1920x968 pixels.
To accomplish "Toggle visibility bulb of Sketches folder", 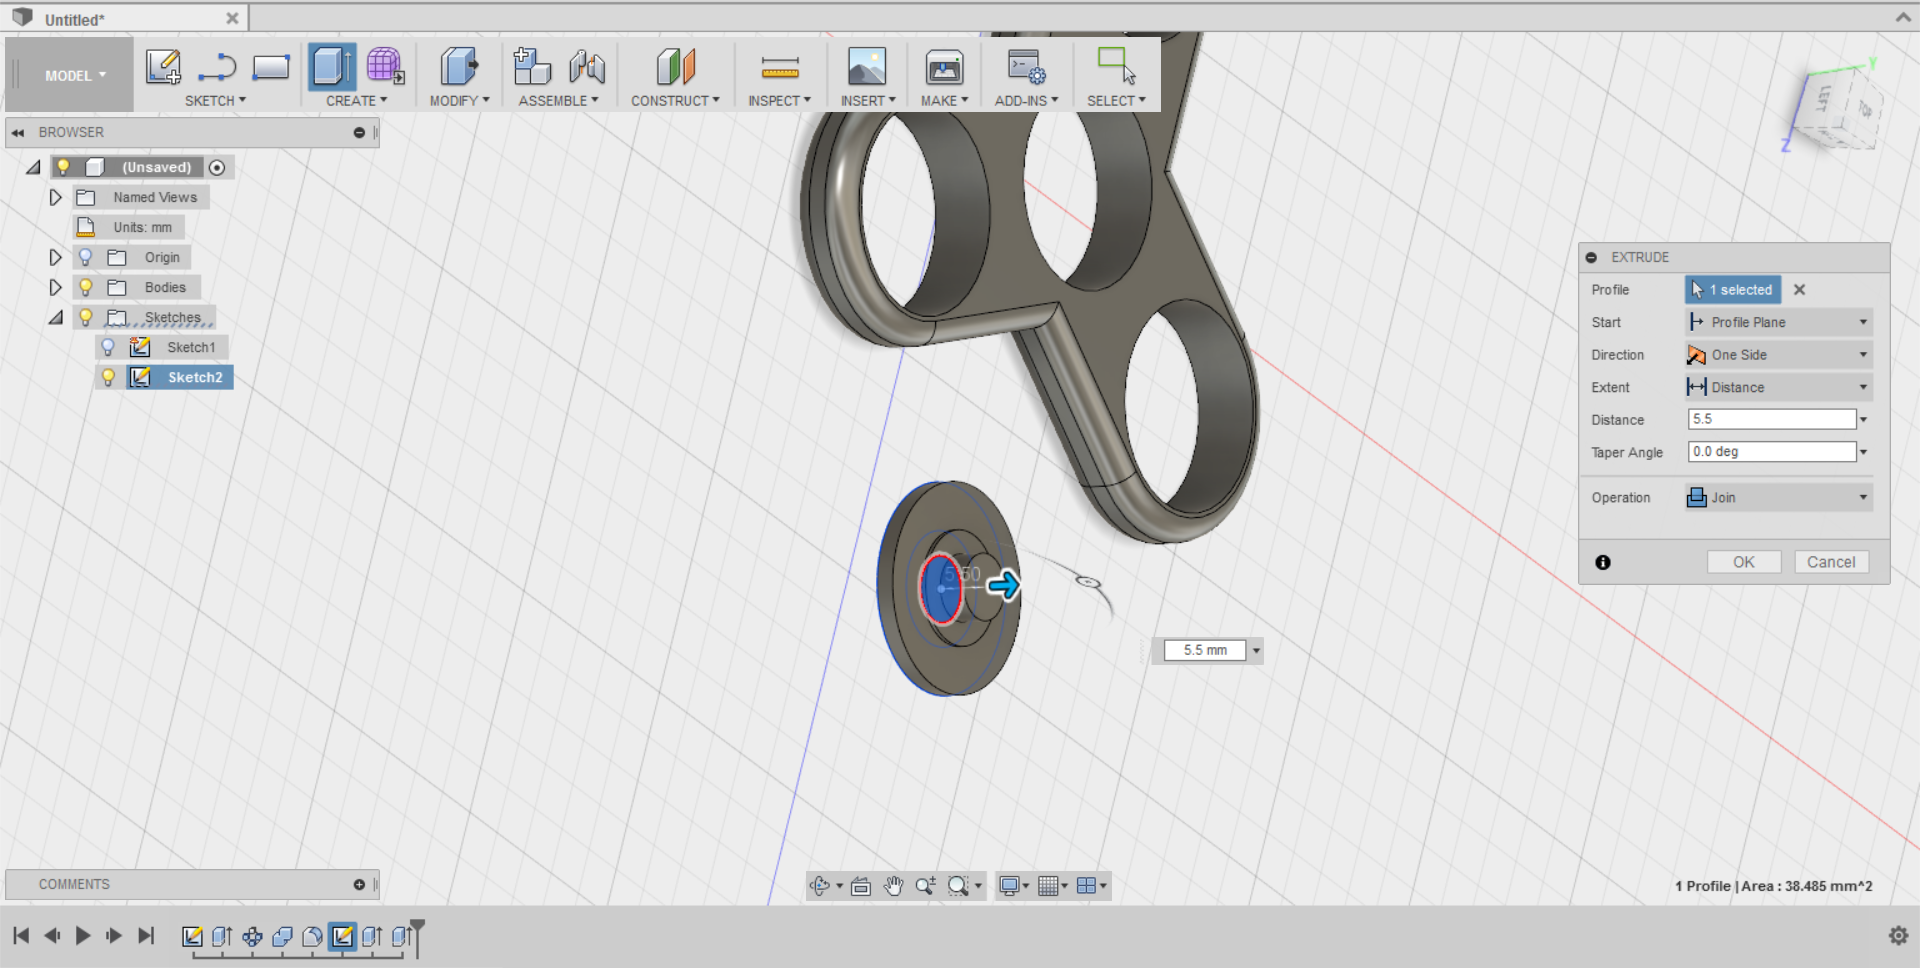I will point(86,317).
